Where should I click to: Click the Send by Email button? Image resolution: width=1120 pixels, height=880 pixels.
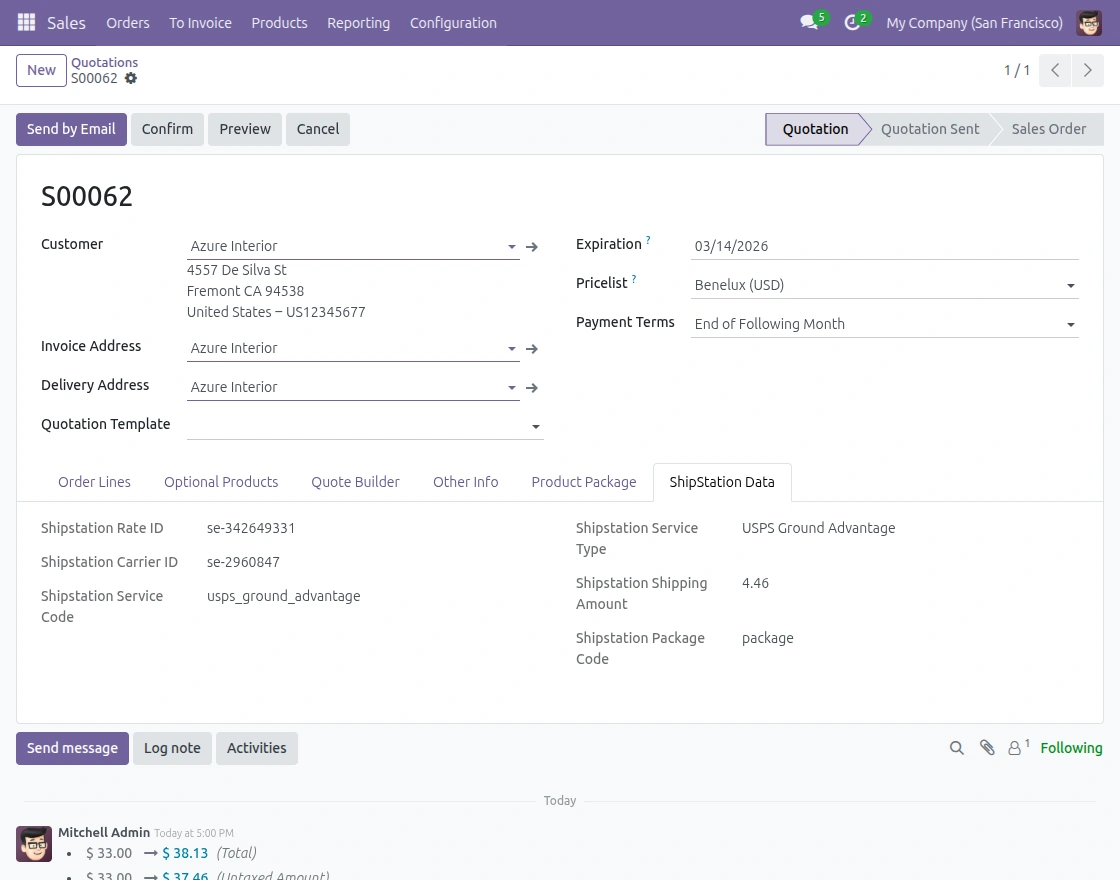tap(71, 129)
